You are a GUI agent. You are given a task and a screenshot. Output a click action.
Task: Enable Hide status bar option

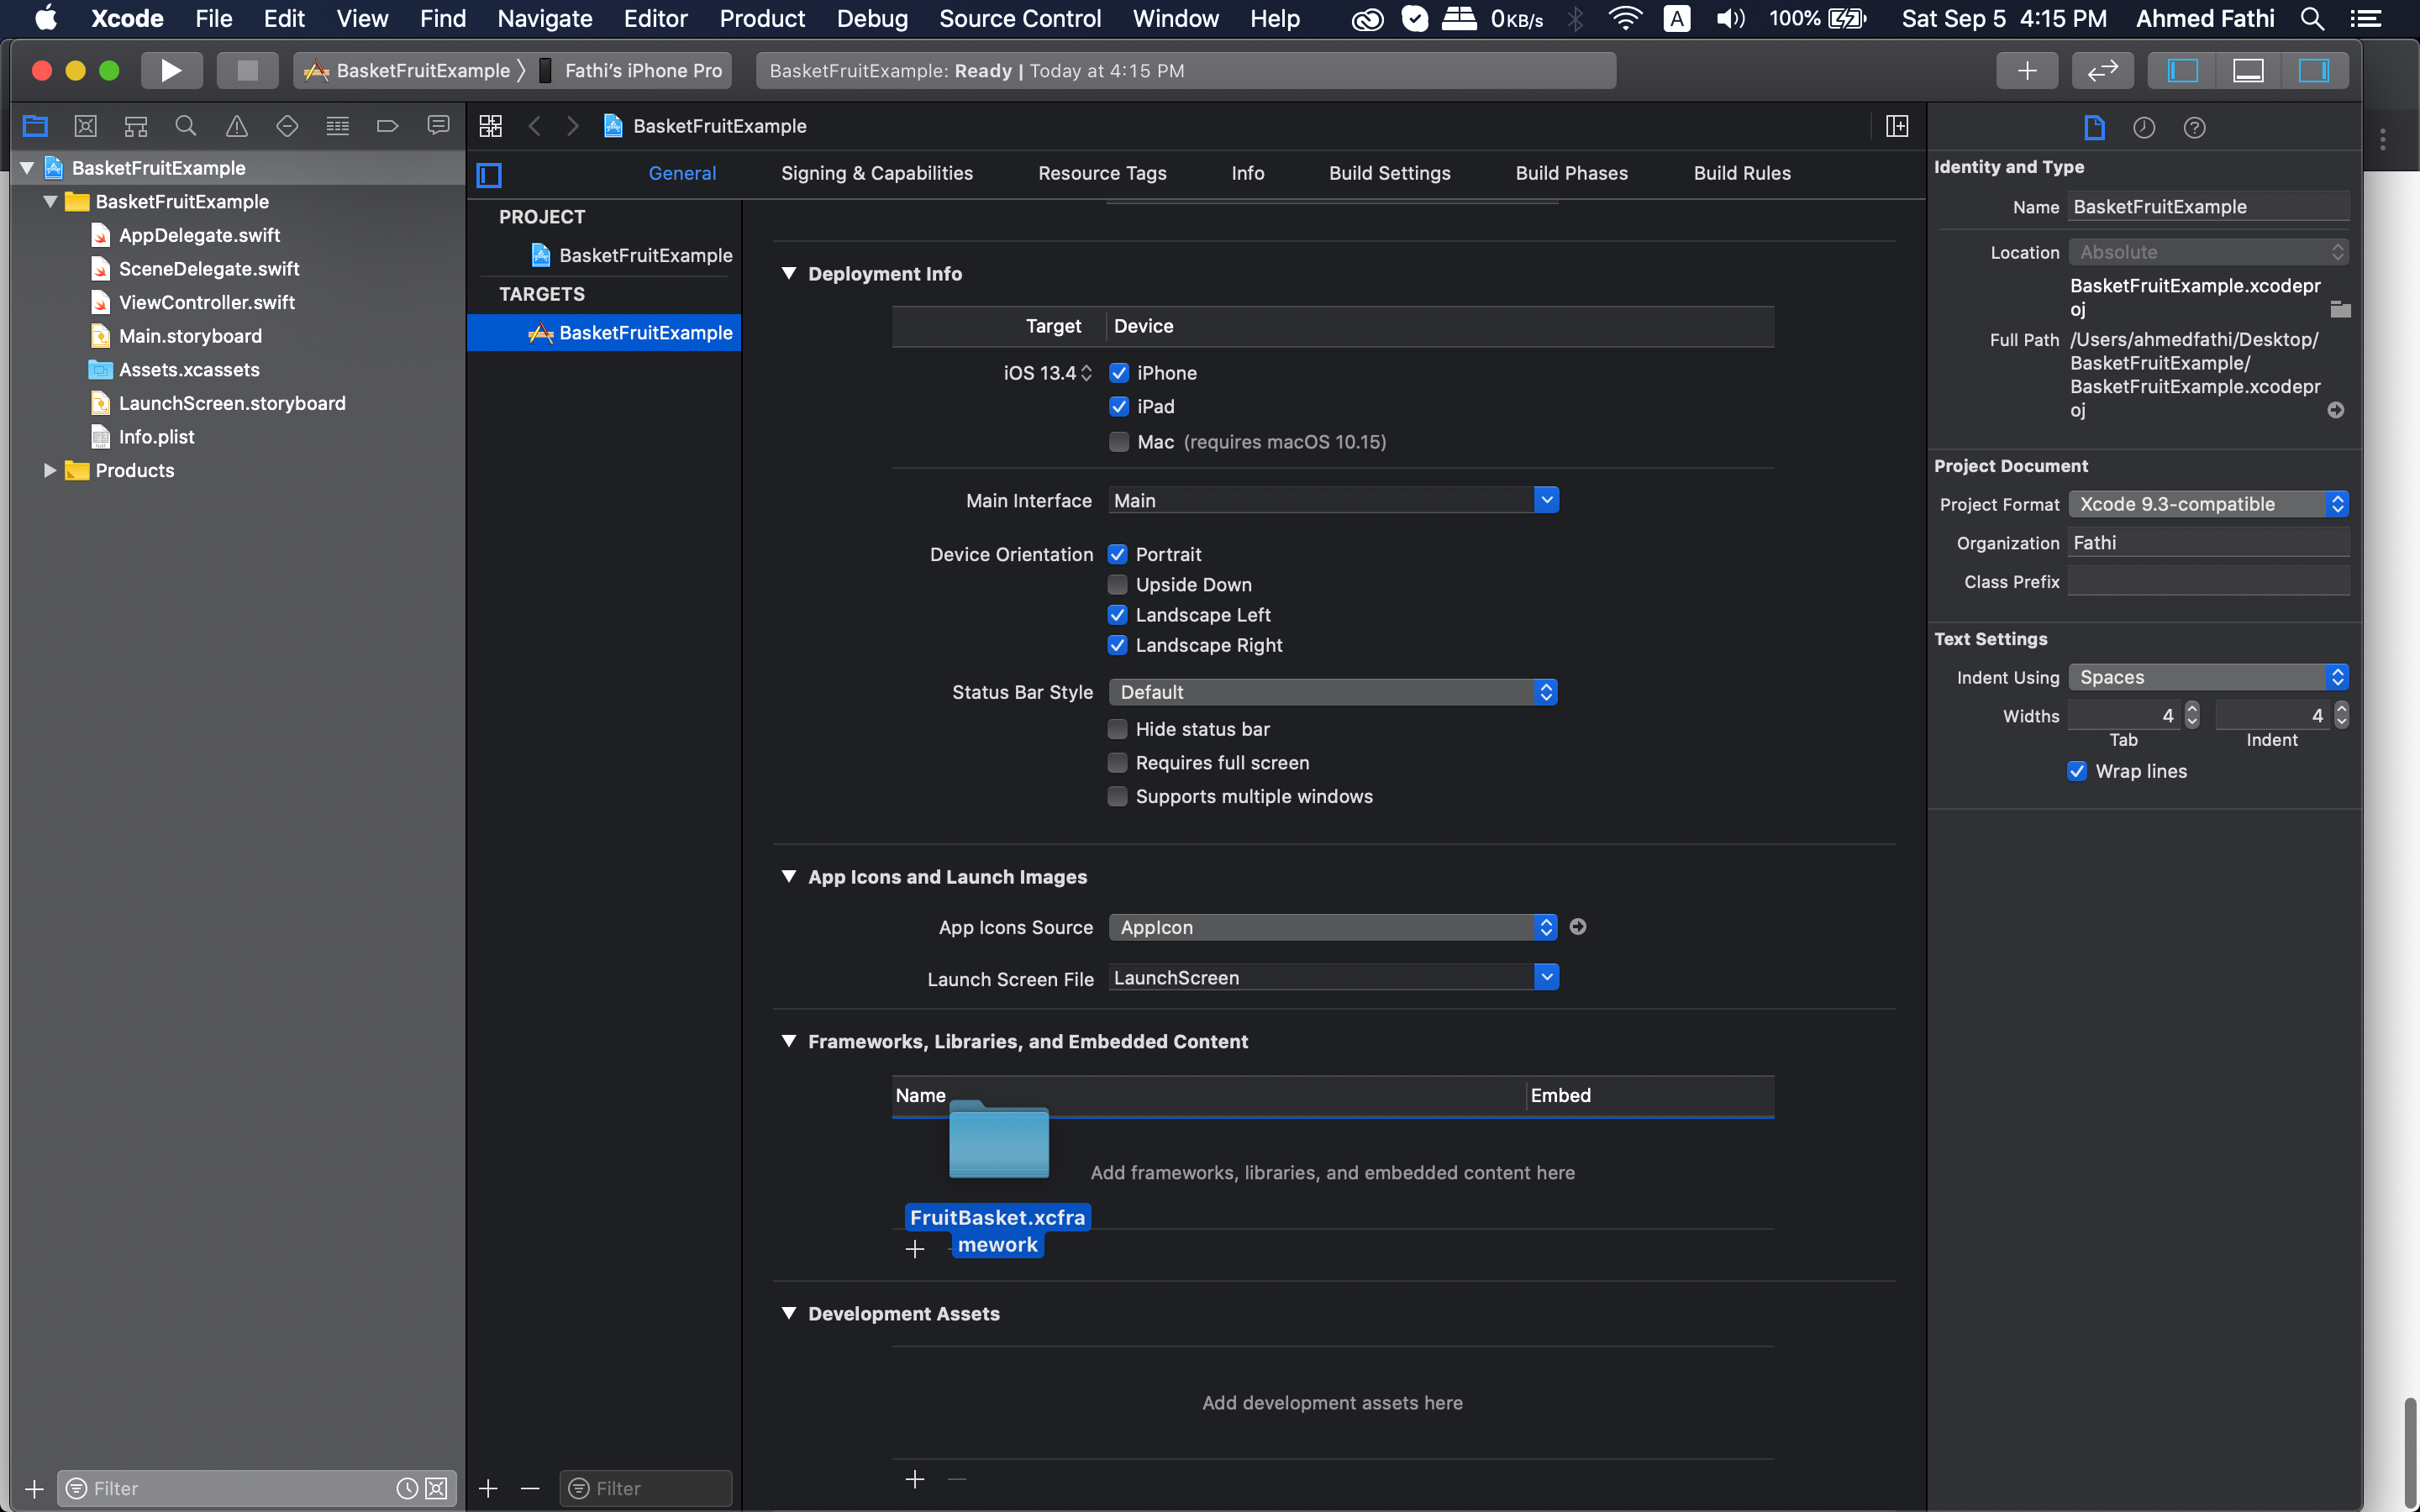click(x=1117, y=729)
